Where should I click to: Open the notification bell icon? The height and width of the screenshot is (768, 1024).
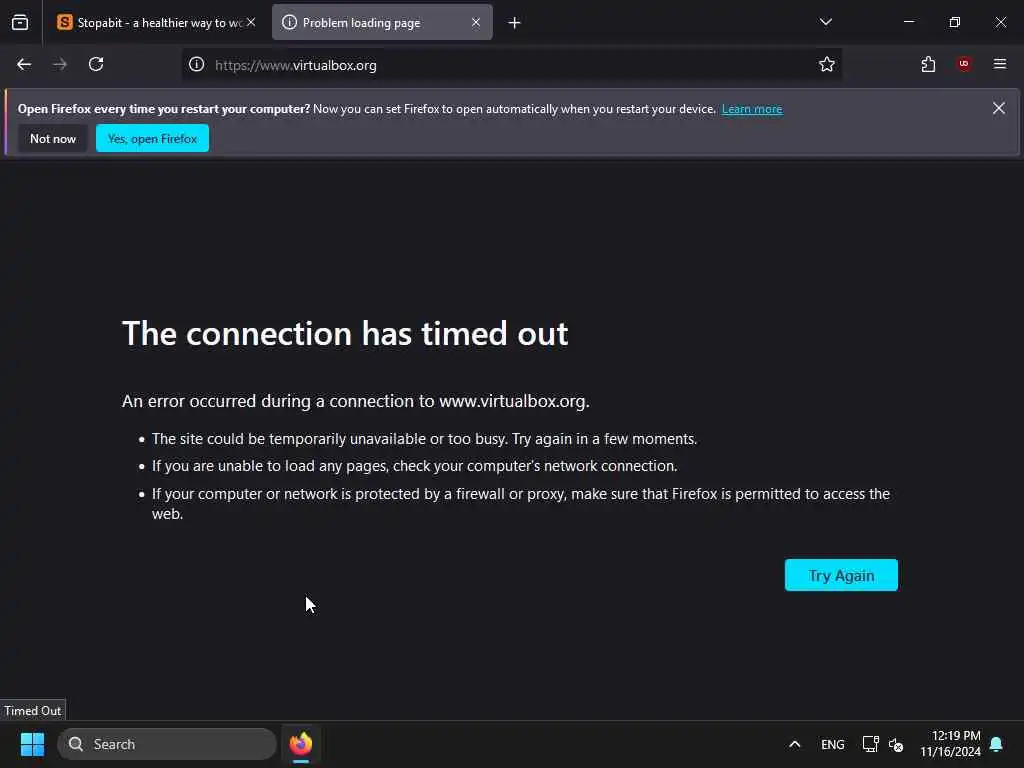(x=996, y=744)
